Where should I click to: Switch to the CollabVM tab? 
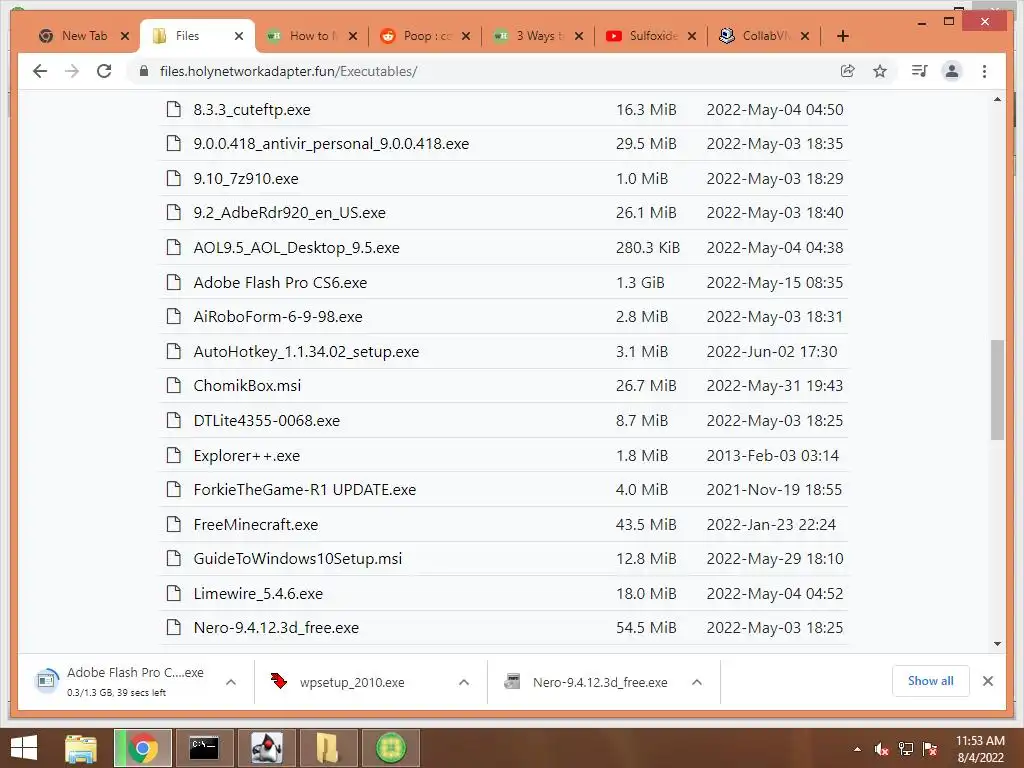click(756, 36)
